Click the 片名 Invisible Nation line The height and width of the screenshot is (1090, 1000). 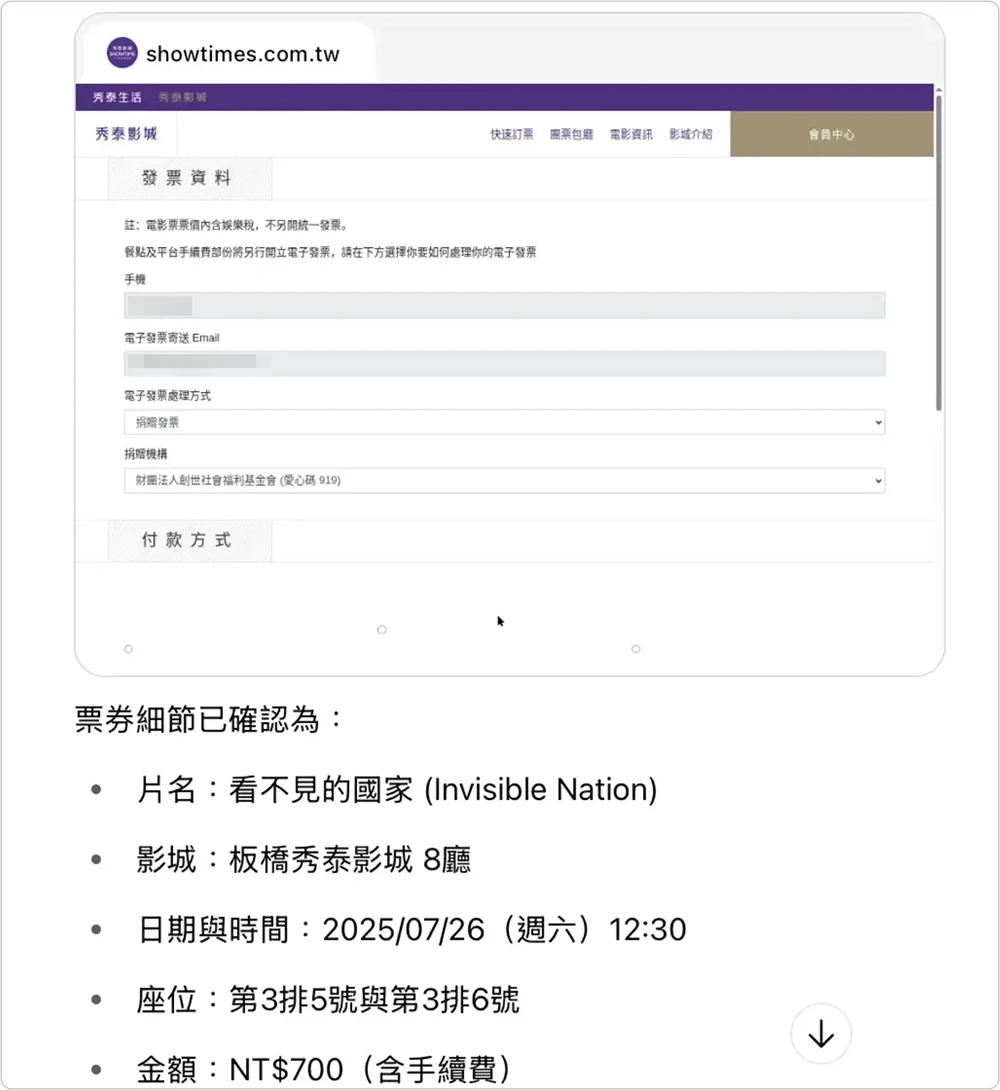click(397, 790)
